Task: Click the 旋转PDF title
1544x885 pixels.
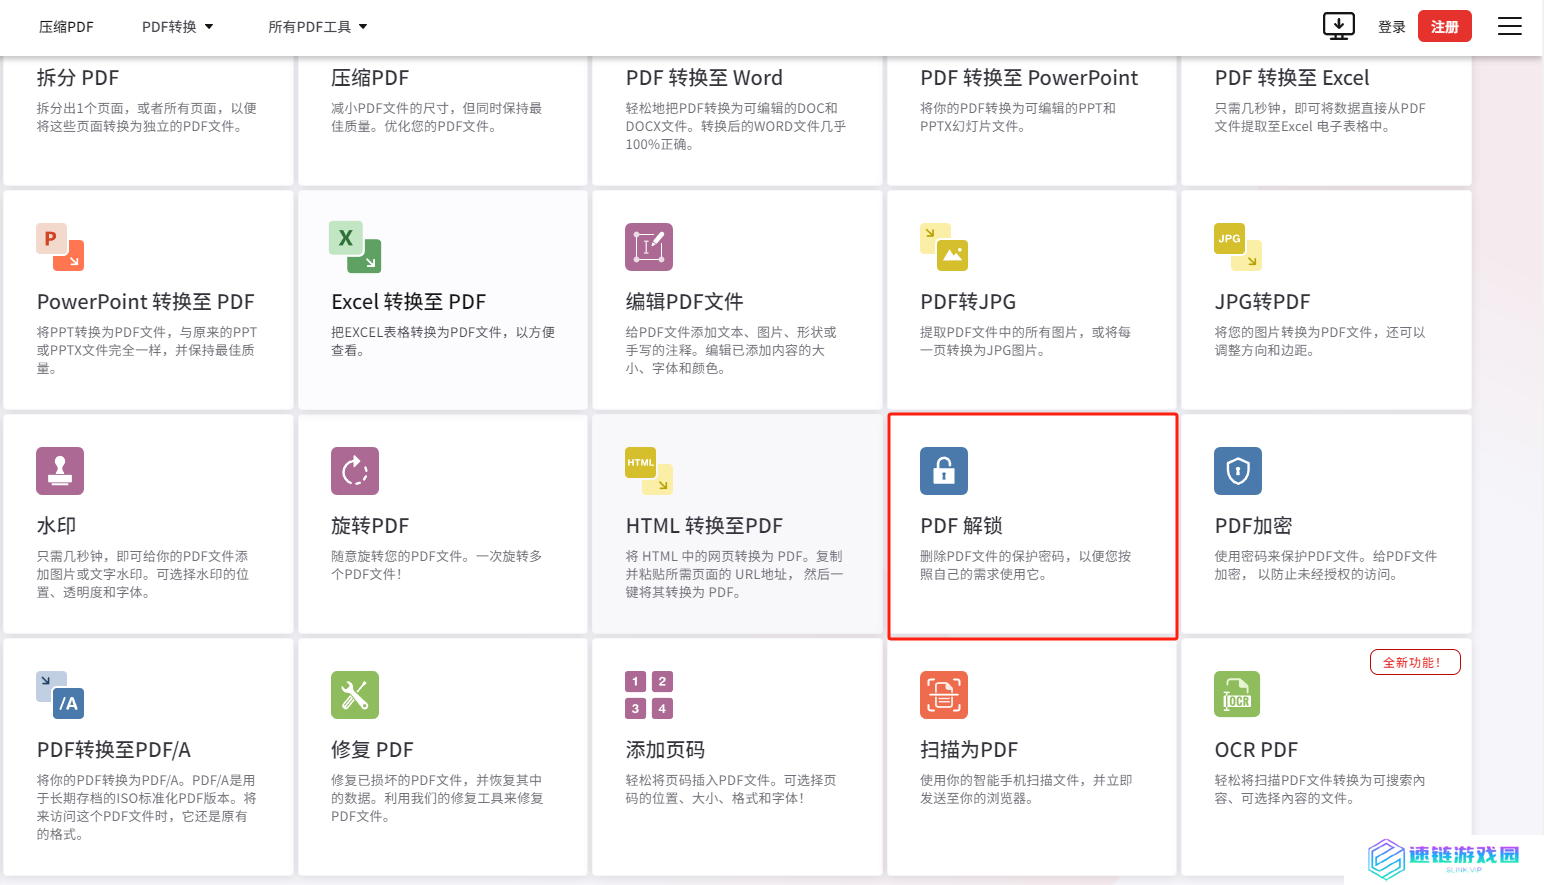Action: 370,526
